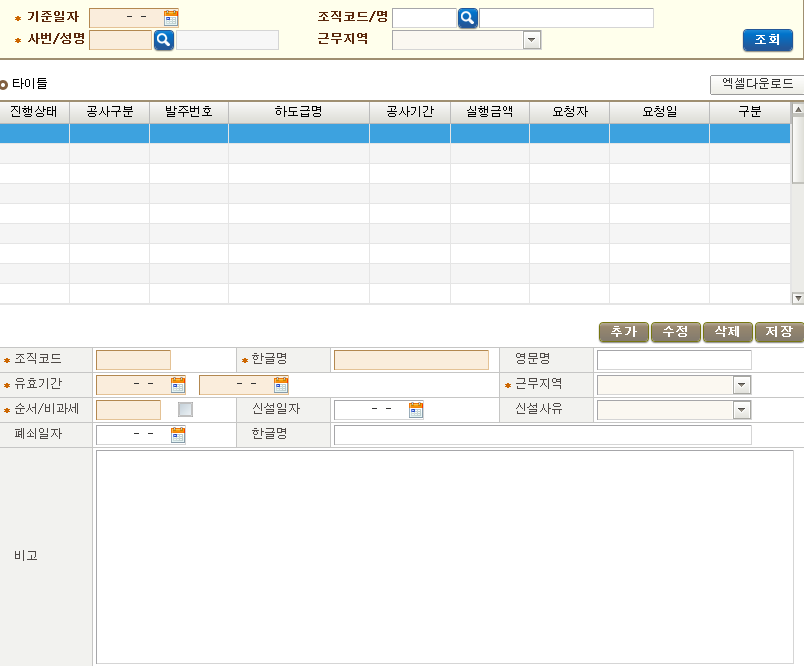Viewport: 804px width, 666px height.
Task: Focus the 한글명 field beside 폐쇄일자
Action: click(542, 435)
